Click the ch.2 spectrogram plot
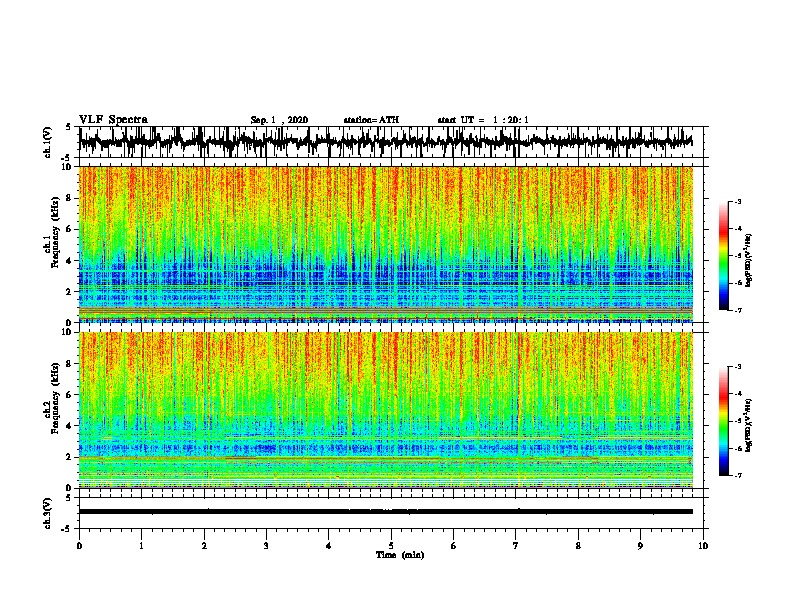 (385, 410)
